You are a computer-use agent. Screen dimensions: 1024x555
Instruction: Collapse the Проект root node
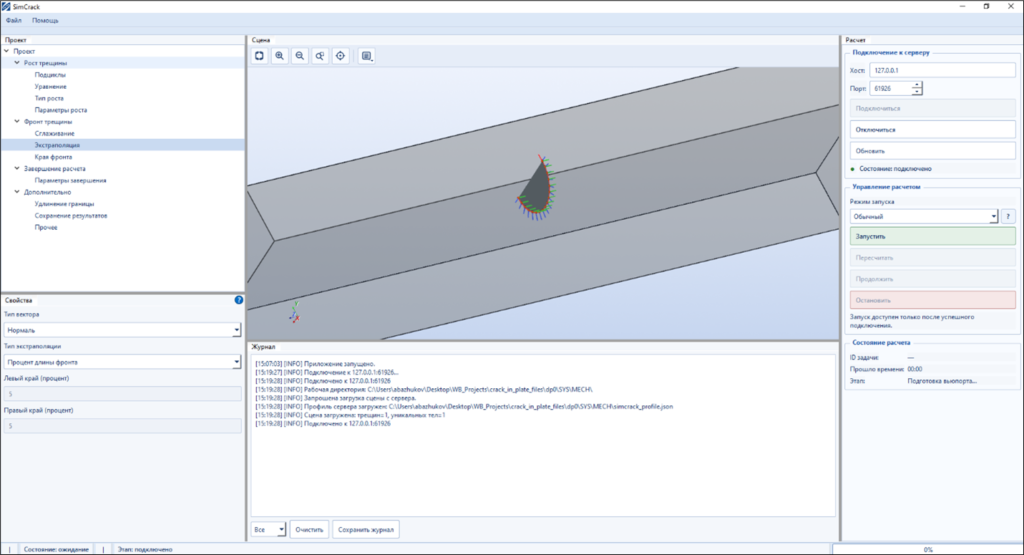[7, 51]
